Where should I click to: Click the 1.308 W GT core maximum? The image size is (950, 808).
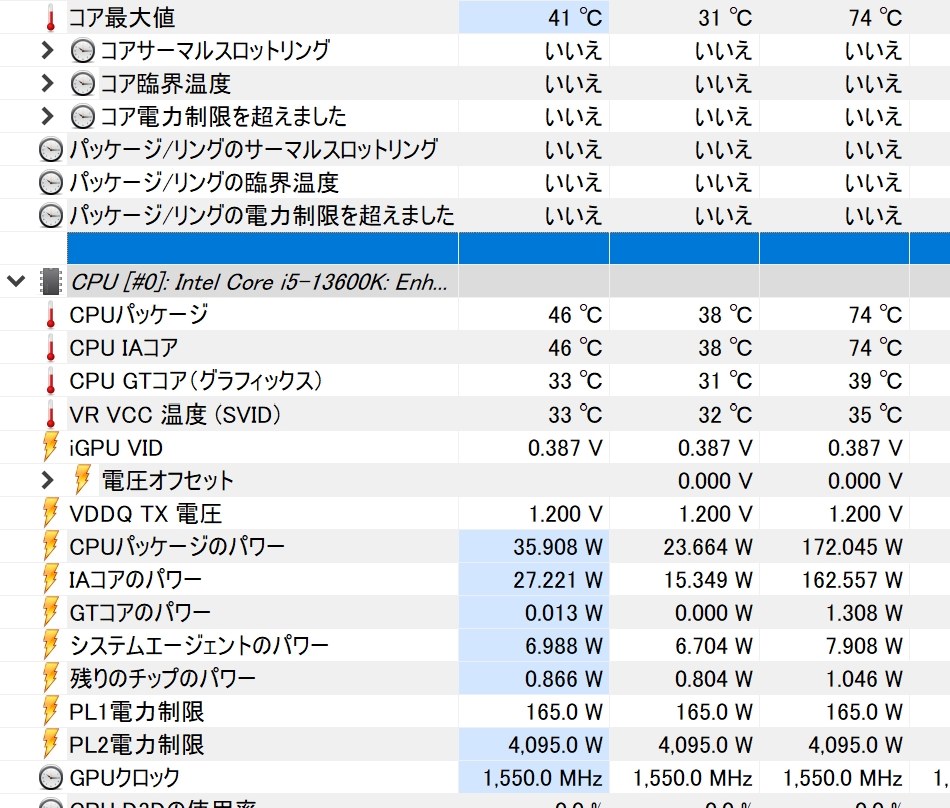pos(864,613)
